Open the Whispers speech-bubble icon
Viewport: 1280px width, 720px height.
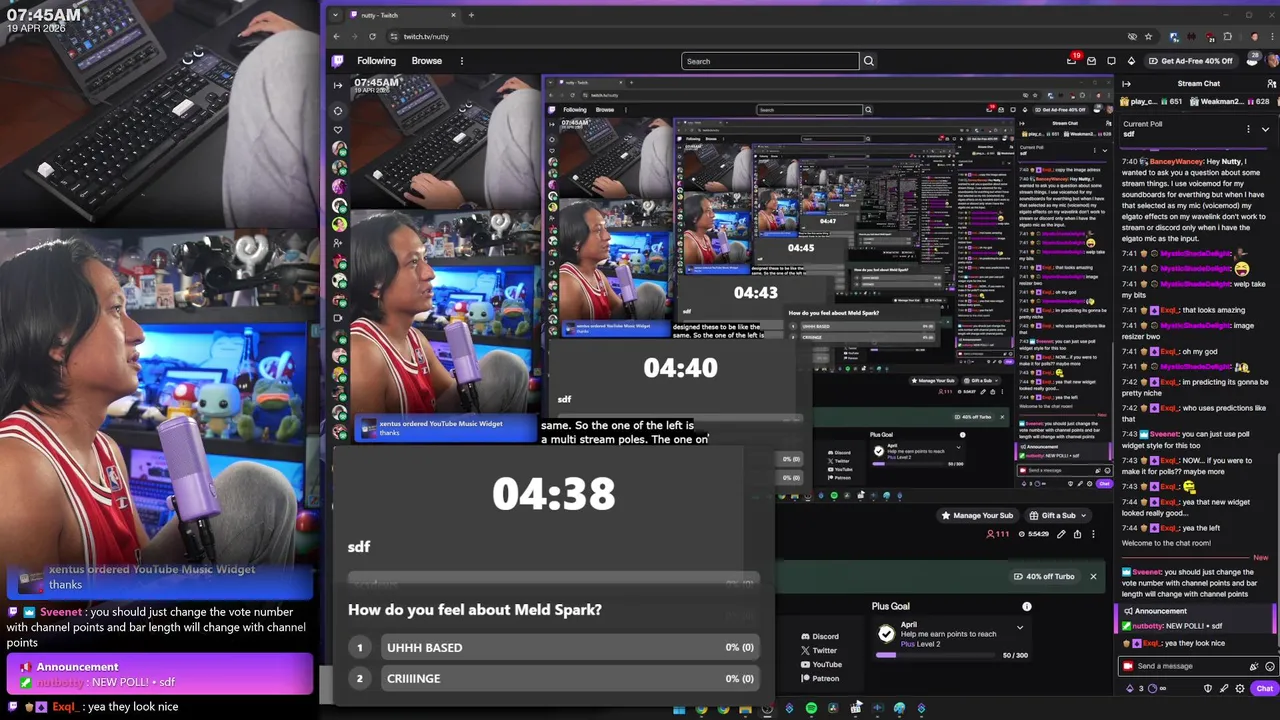pos(1111,61)
